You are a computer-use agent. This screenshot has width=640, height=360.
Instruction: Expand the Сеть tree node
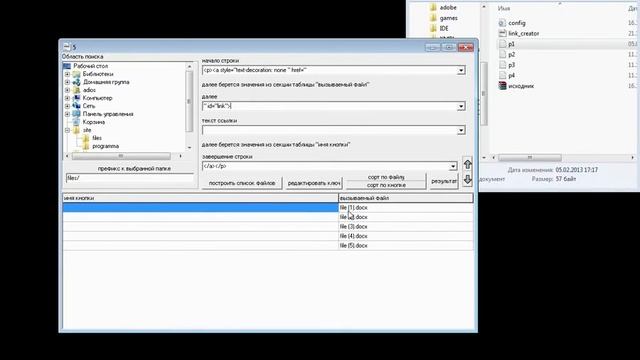tap(67, 106)
